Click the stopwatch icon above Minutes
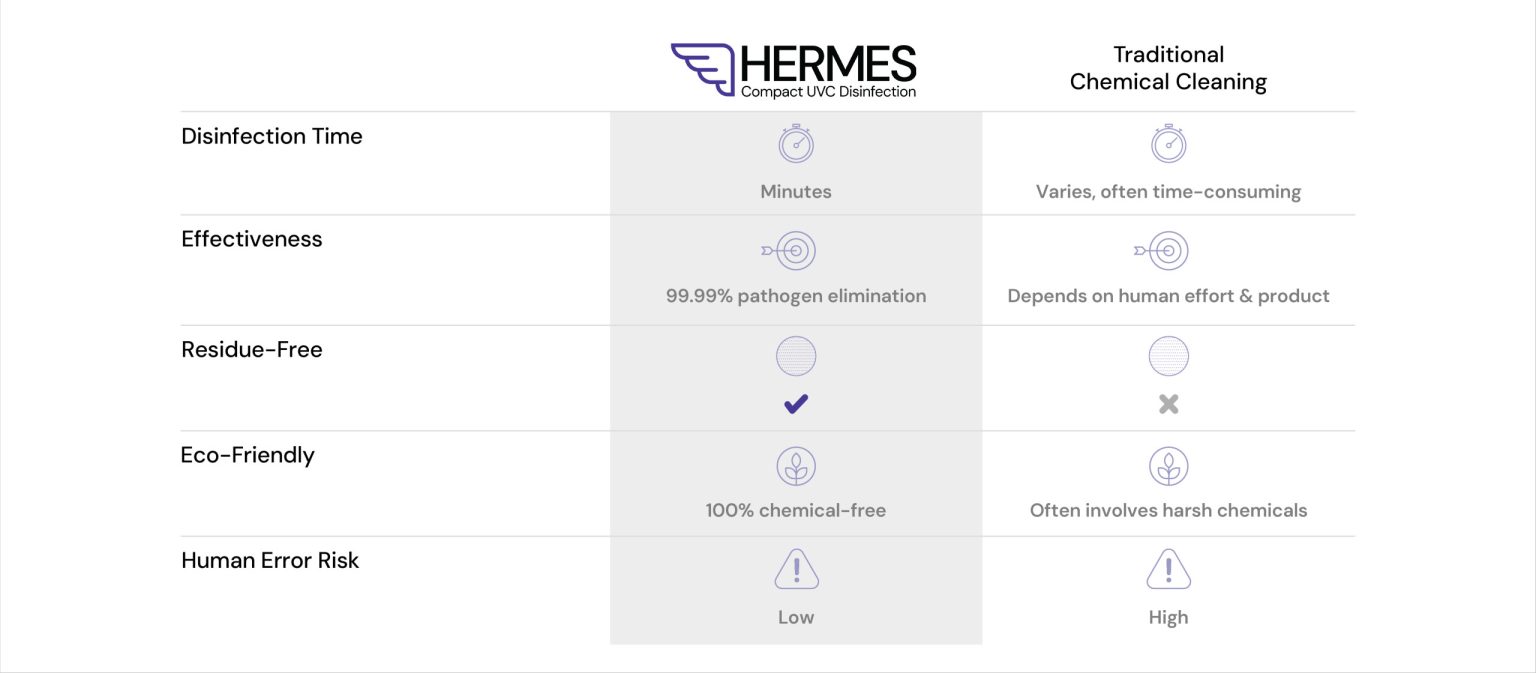Screen dimensions: 1536x673 (796, 143)
